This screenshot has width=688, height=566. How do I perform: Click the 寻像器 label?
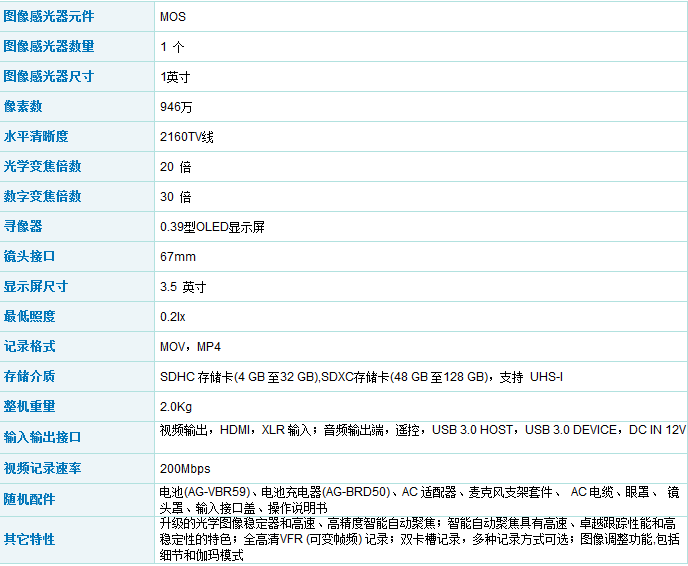(x=23, y=227)
